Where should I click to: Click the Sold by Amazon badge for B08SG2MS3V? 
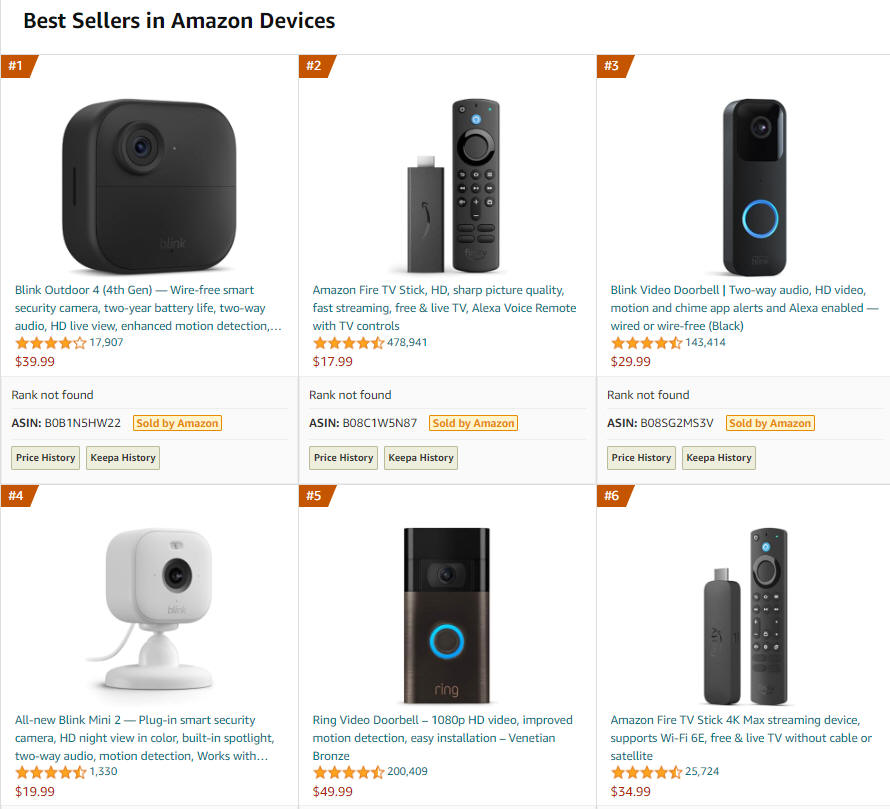point(770,423)
